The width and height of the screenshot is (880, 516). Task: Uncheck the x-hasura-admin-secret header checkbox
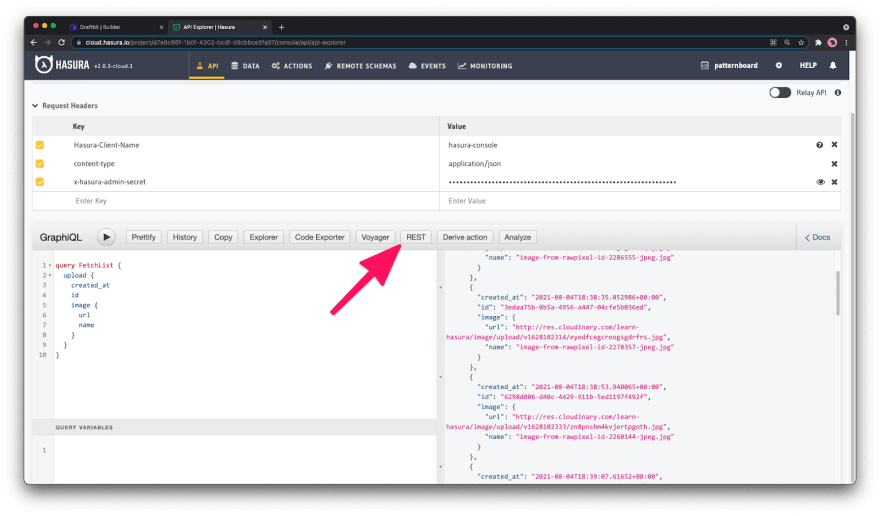(x=40, y=182)
